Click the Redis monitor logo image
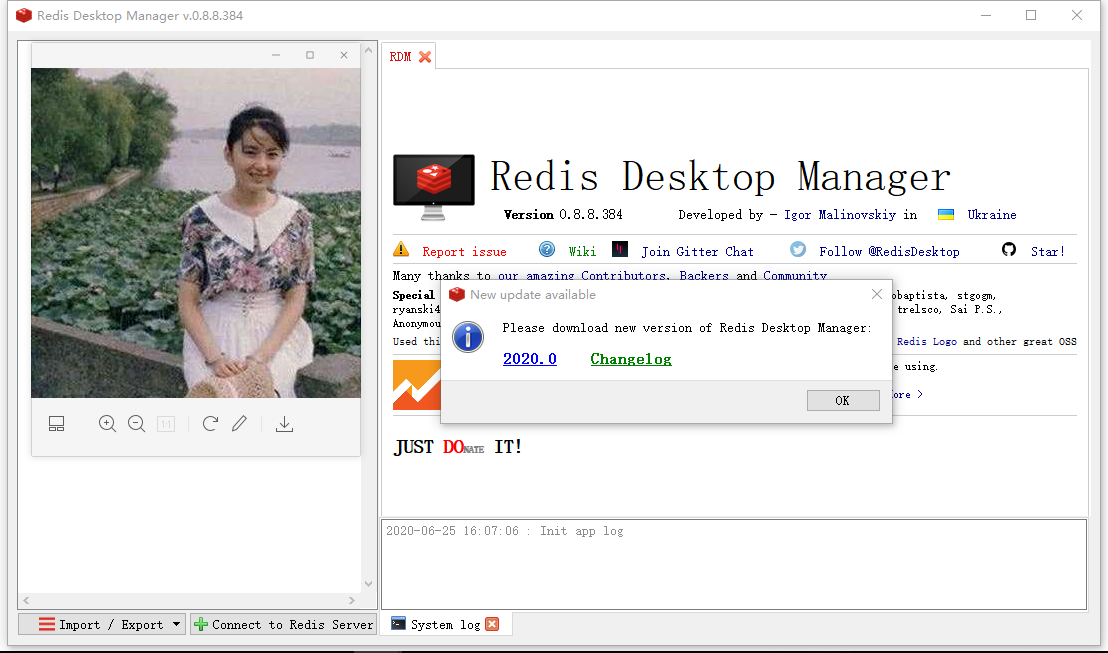The image size is (1108, 653). click(434, 187)
